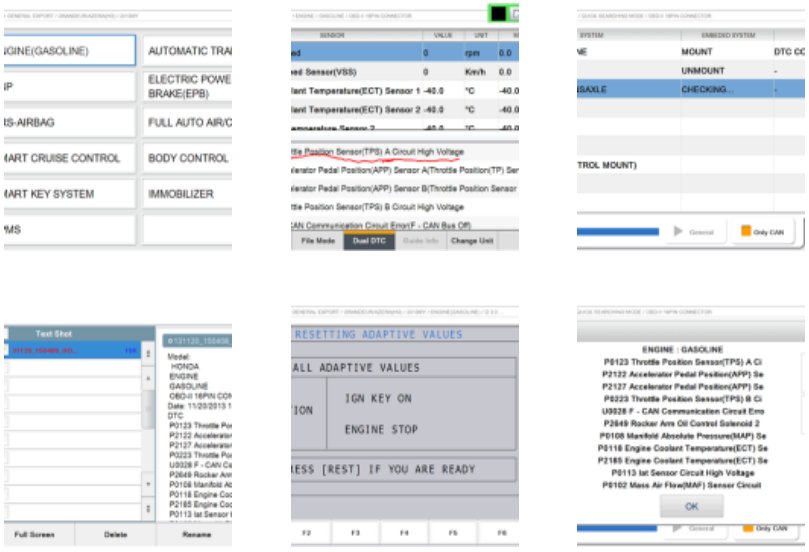This screenshot has height=552, width=809.
Task: Click the black square icon in green frame
Action: click(498, 14)
